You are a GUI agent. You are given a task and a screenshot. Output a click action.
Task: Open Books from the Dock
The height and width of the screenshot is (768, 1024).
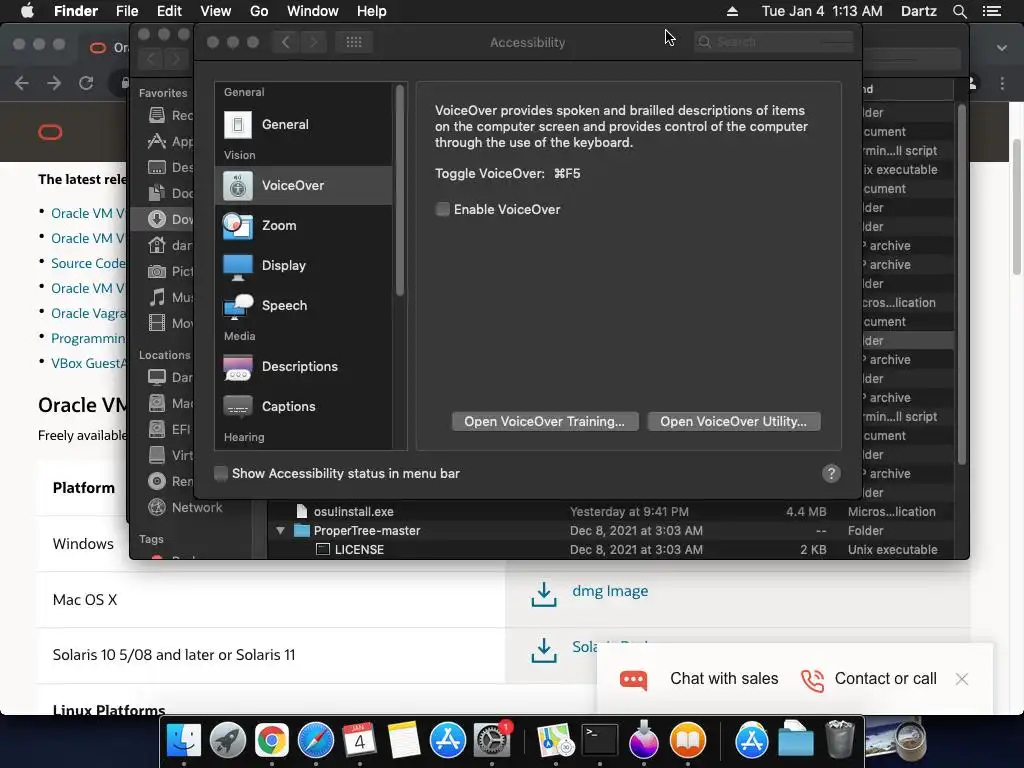click(688, 741)
